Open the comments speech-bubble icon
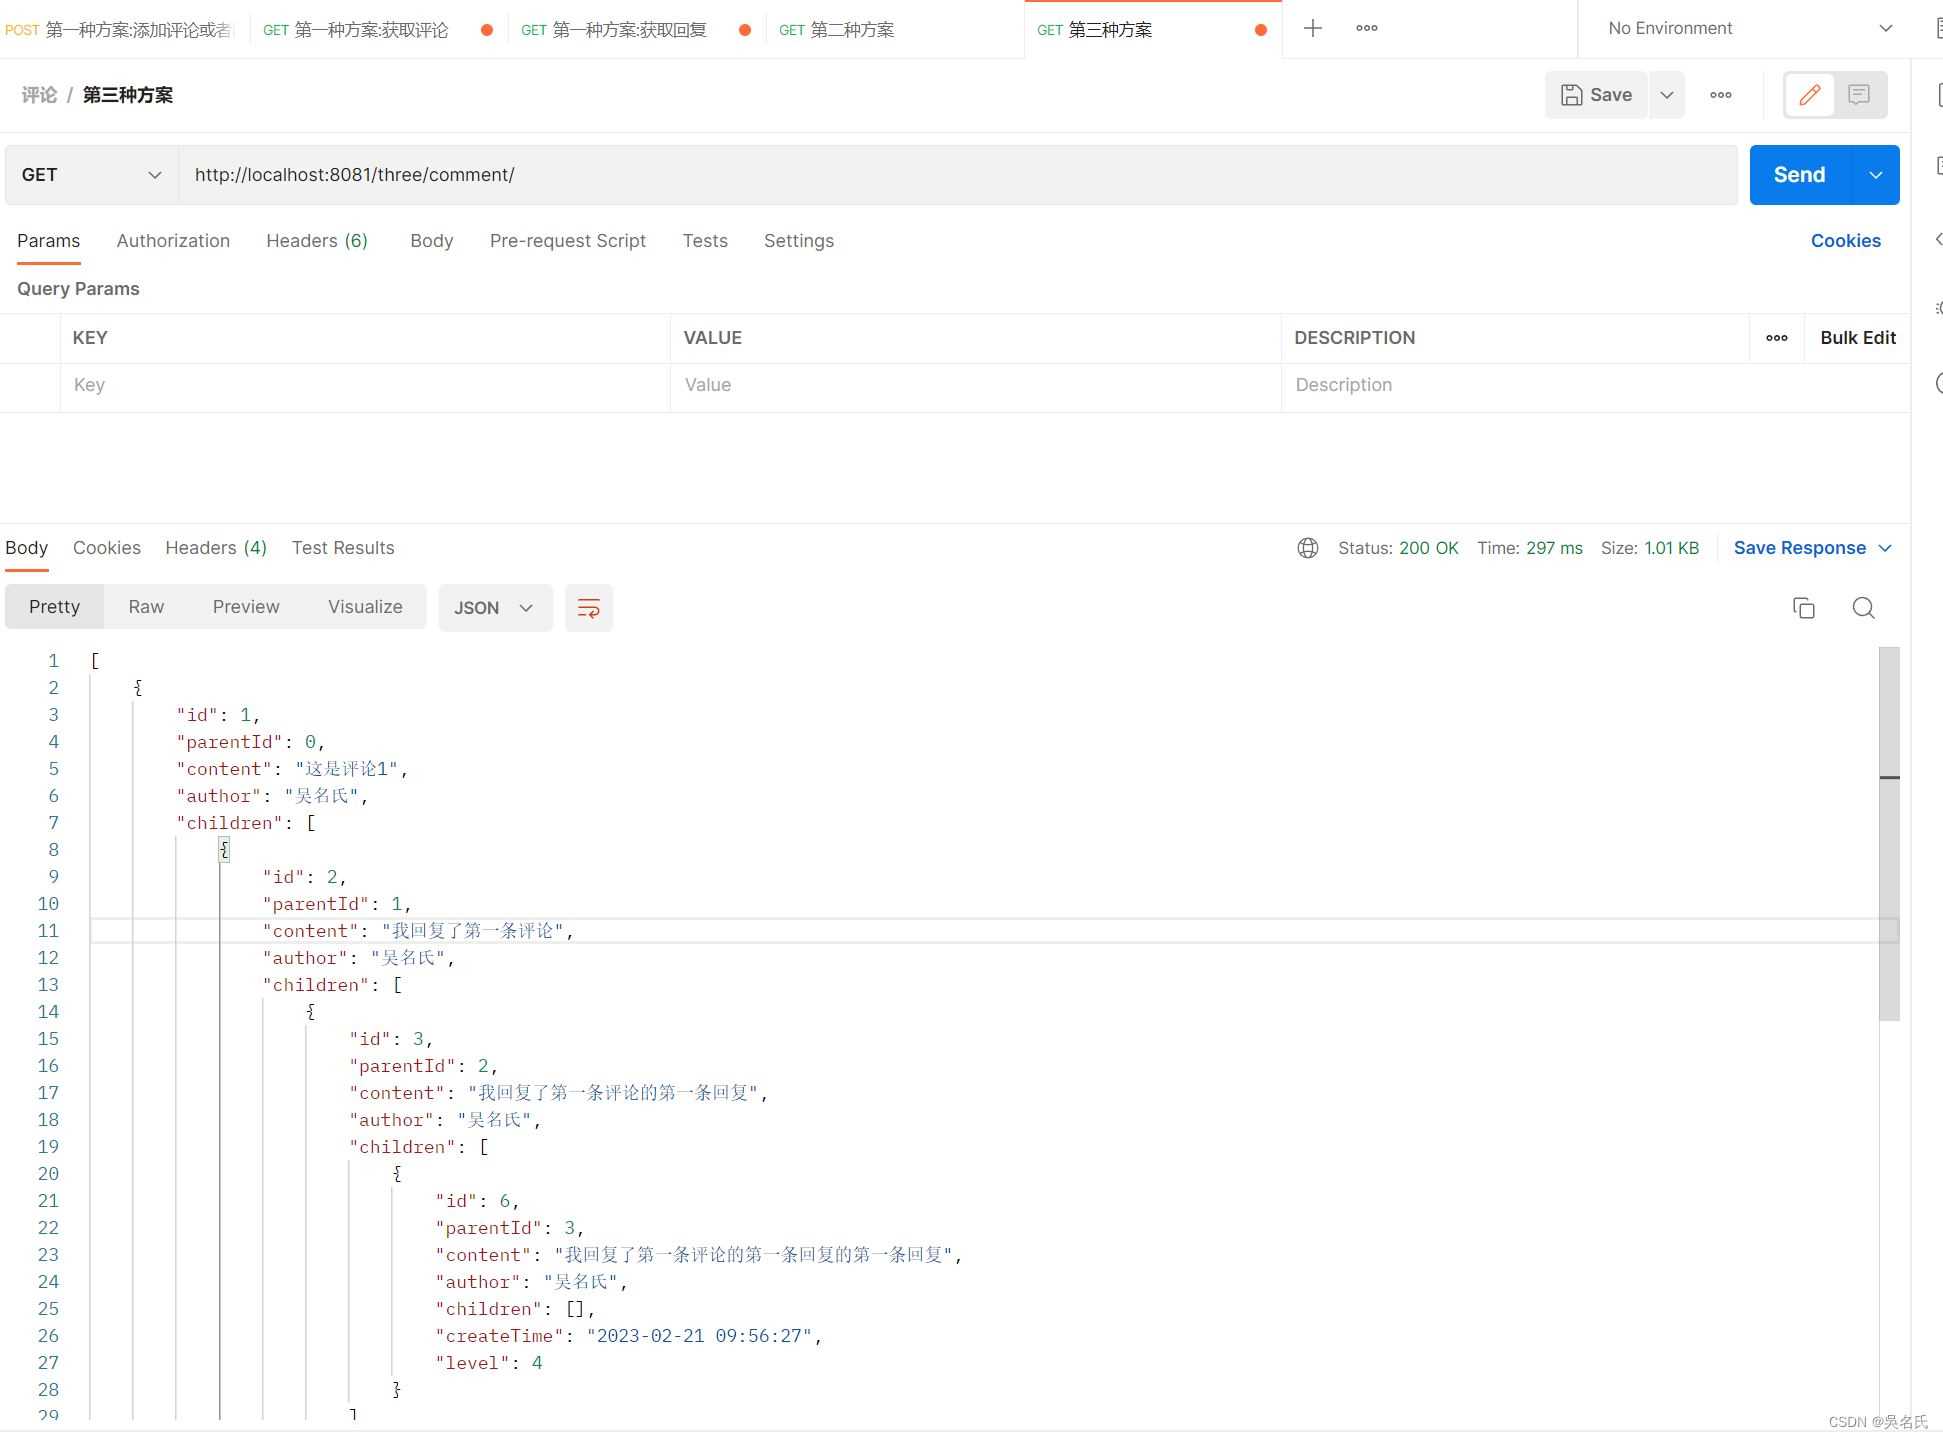The image size is (1943, 1439). pyautogui.click(x=1860, y=95)
